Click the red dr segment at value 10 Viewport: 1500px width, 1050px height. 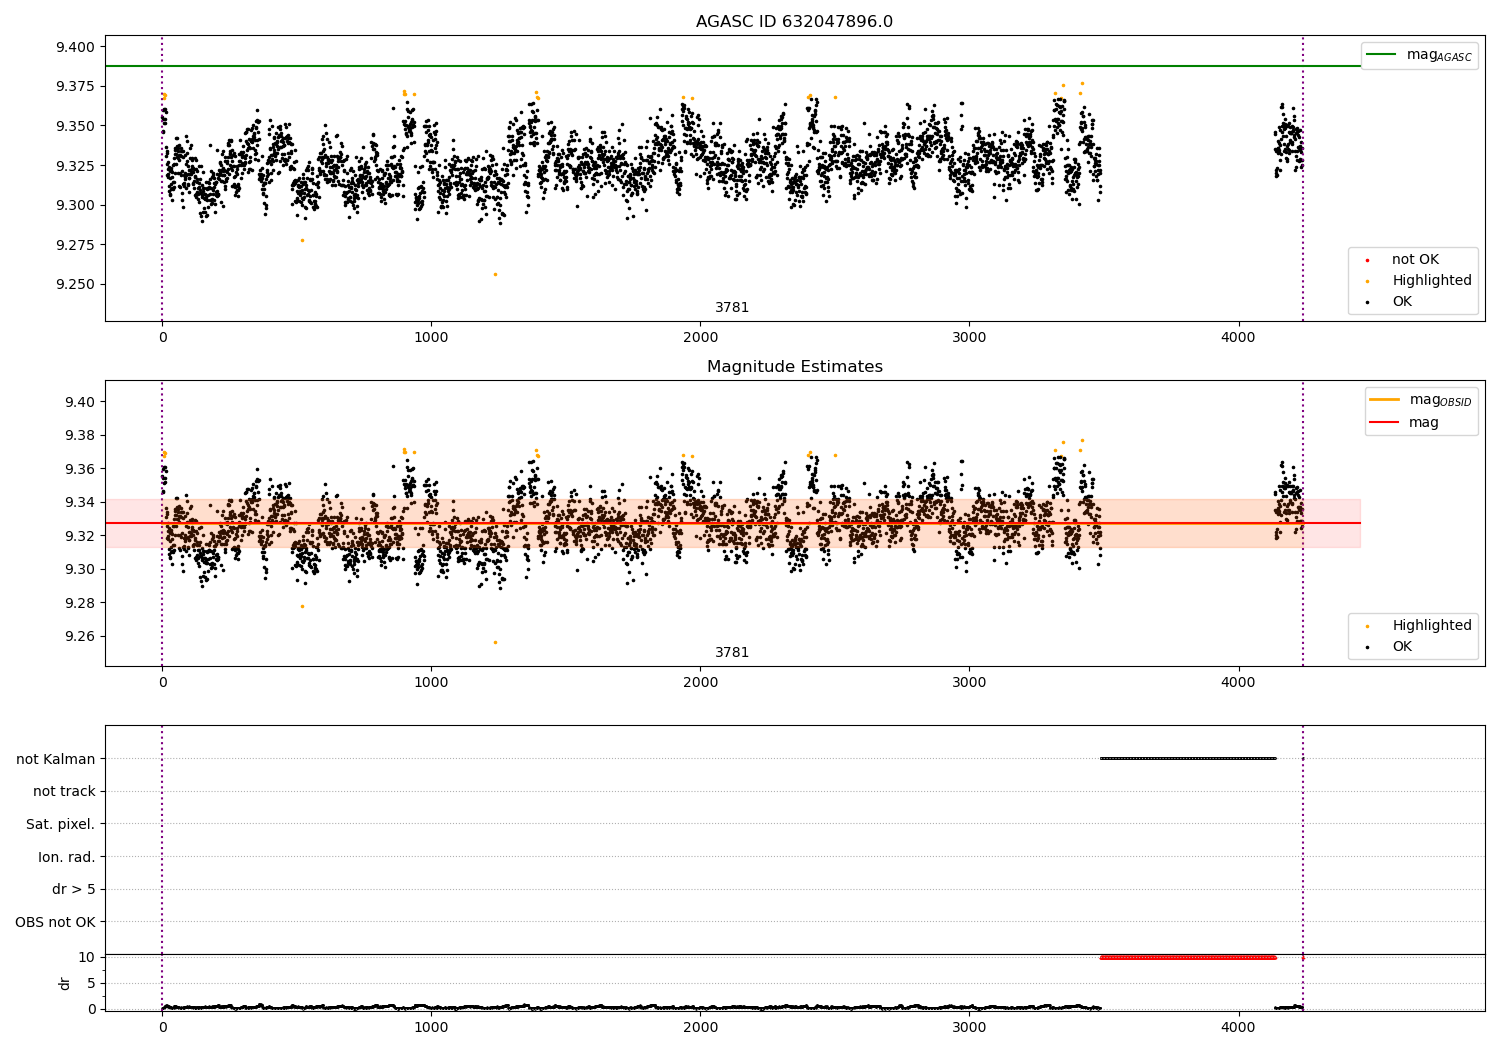[1188, 958]
